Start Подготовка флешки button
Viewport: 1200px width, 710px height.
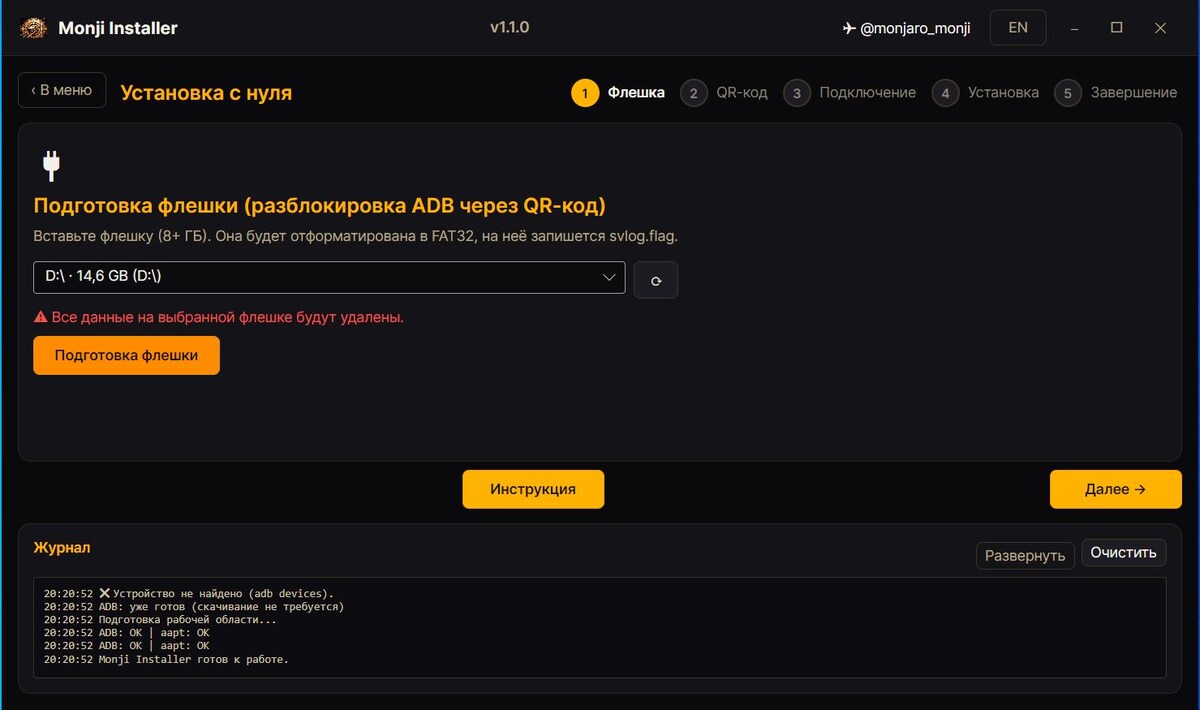click(126, 355)
